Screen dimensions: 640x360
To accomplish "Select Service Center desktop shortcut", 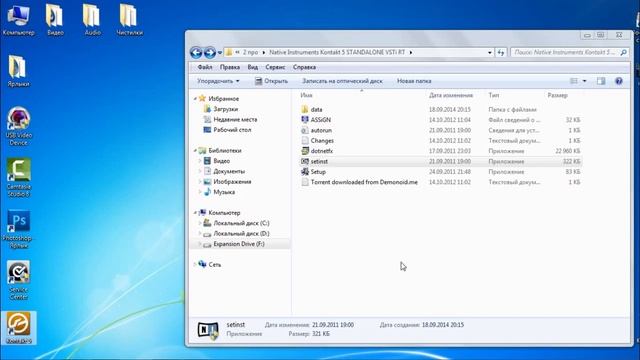I will (x=18, y=281).
